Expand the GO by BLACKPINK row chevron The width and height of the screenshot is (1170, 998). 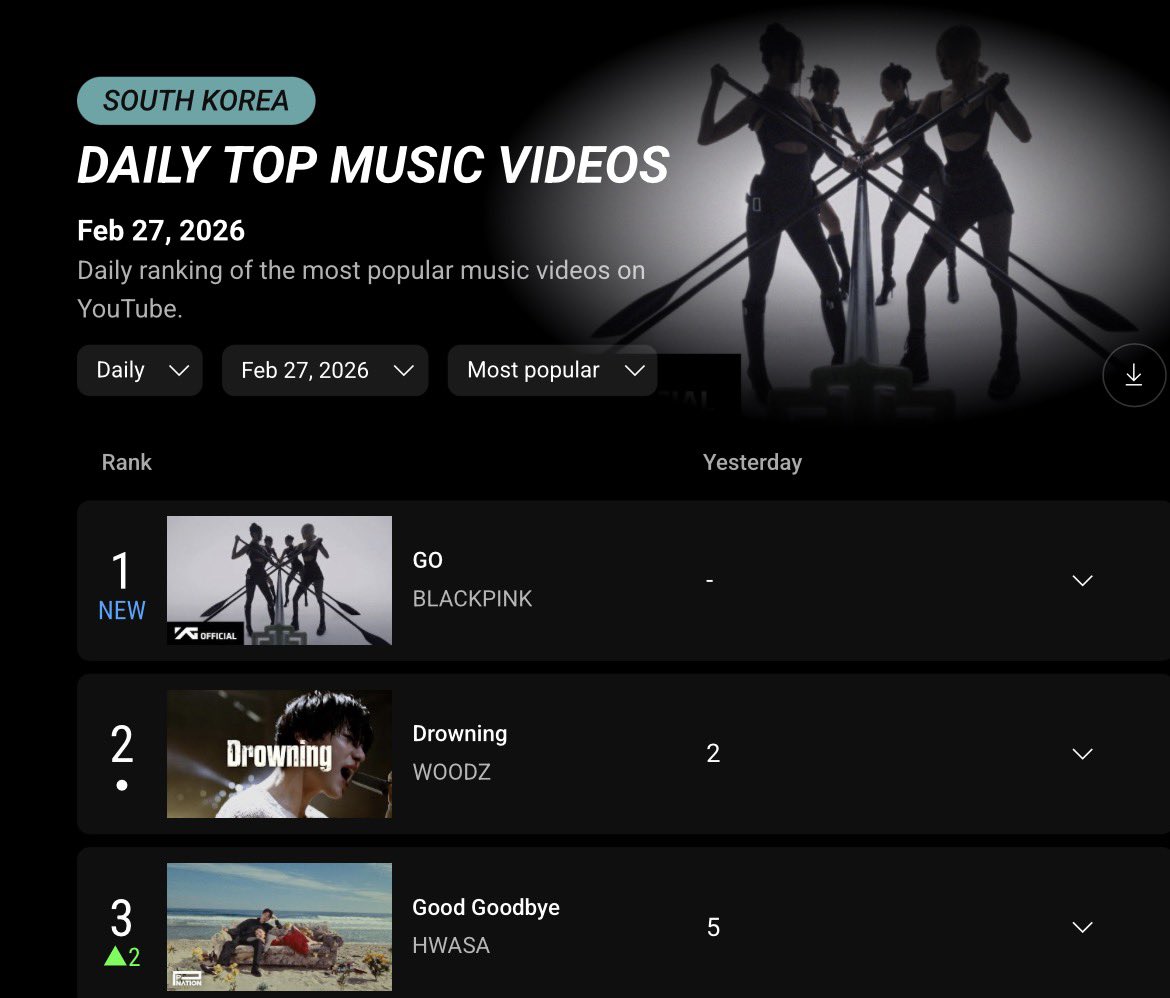click(1082, 580)
